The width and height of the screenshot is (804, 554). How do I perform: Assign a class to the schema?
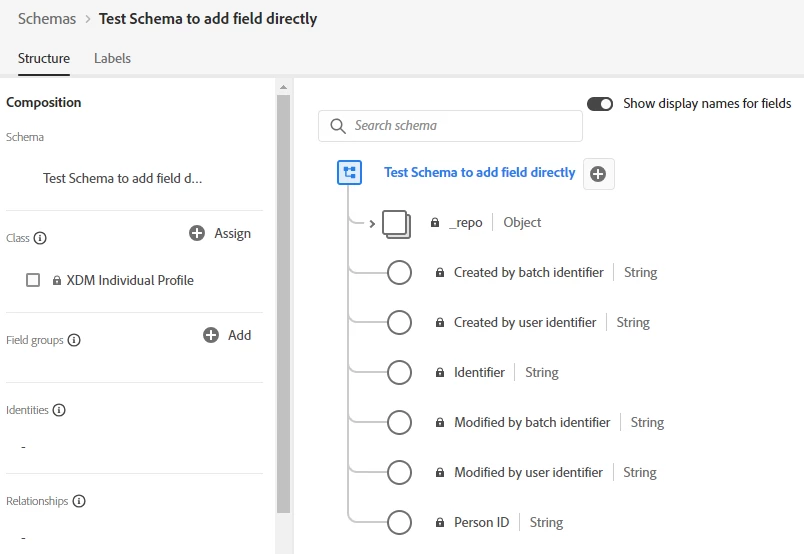point(220,233)
